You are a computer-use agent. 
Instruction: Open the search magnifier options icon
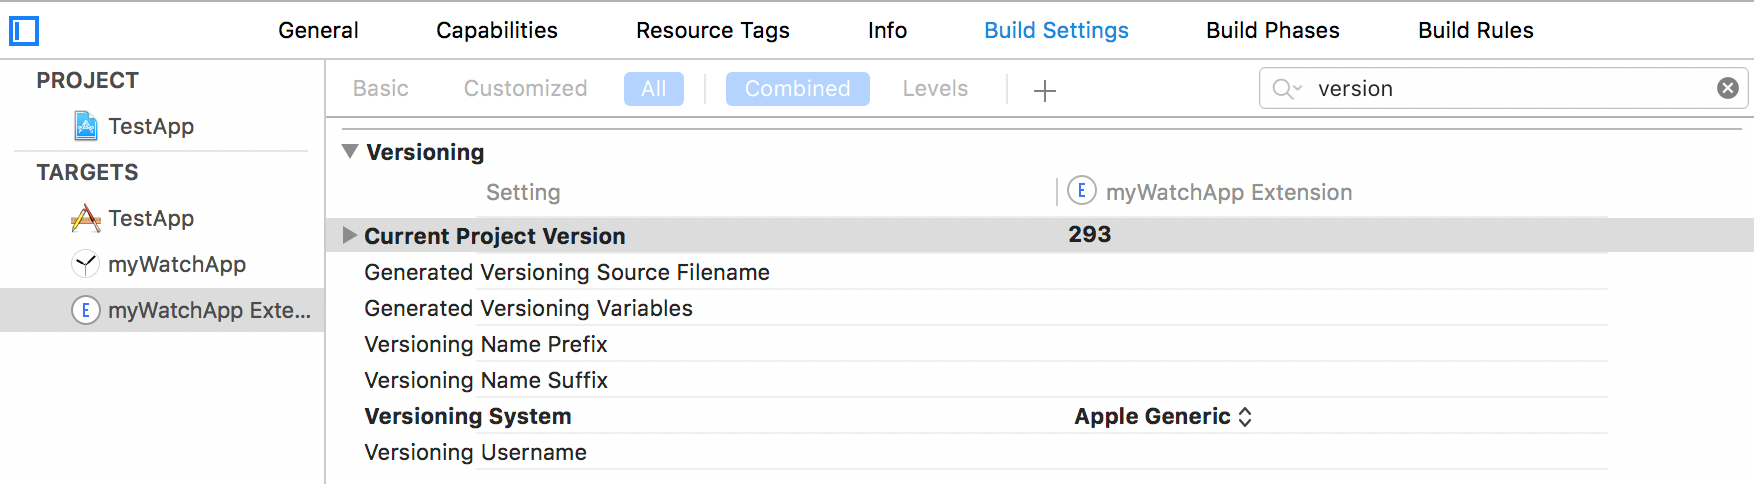pyautogui.click(x=1286, y=89)
